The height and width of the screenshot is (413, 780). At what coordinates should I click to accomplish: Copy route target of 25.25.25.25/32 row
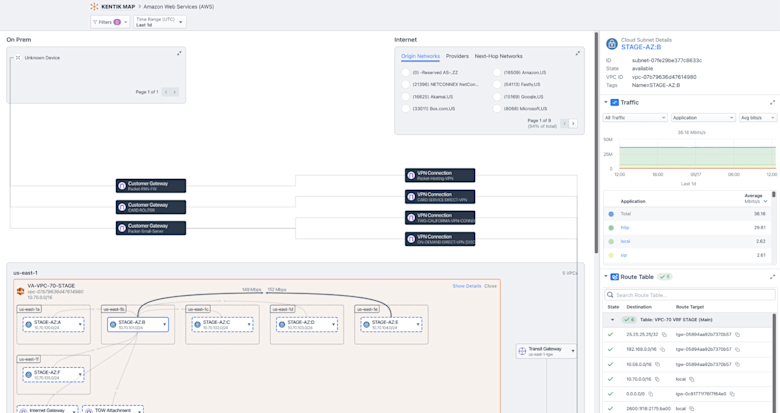click(x=737, y=335)
